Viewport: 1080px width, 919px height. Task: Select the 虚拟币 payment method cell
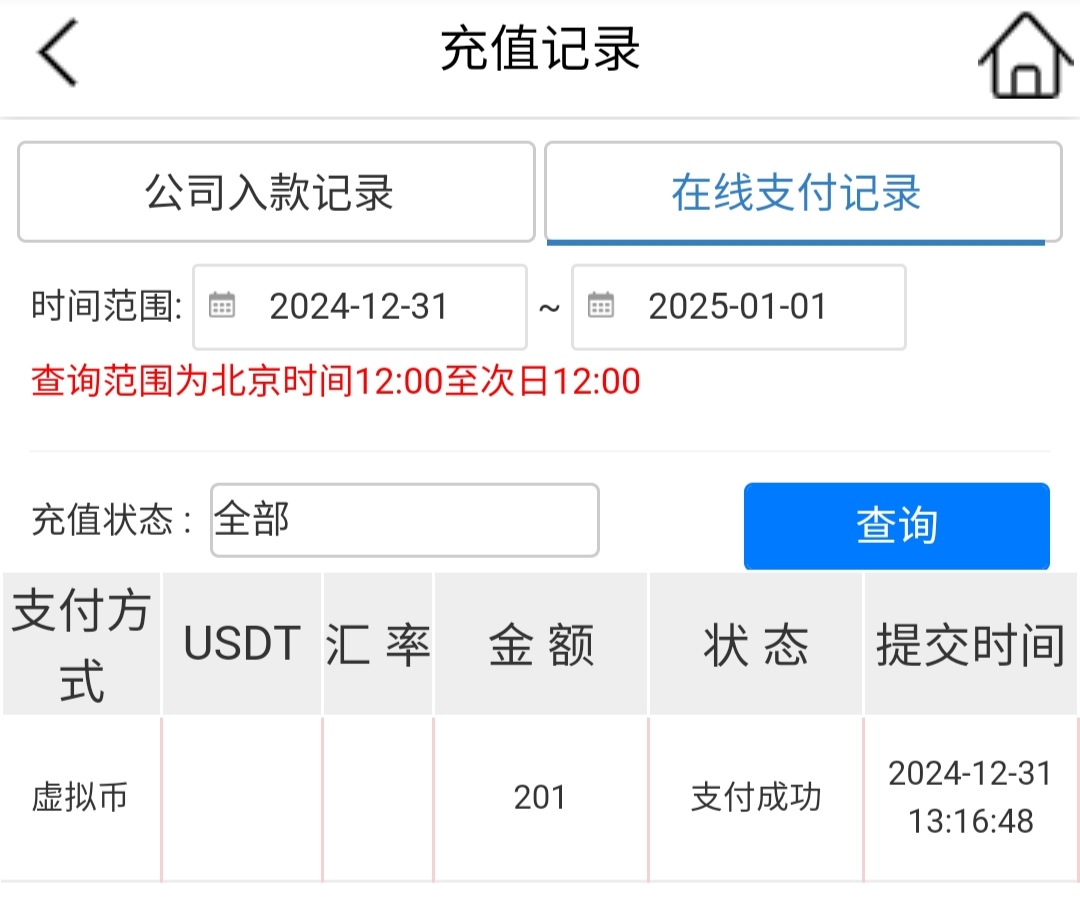click(81, 798)
